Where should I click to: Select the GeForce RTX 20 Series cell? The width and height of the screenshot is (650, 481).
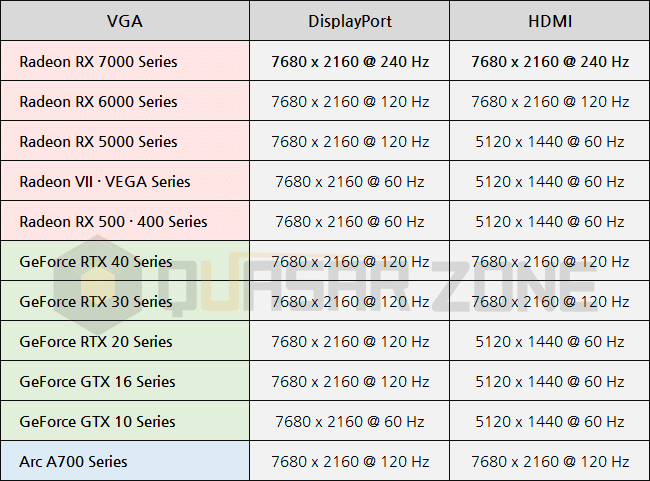125,341
